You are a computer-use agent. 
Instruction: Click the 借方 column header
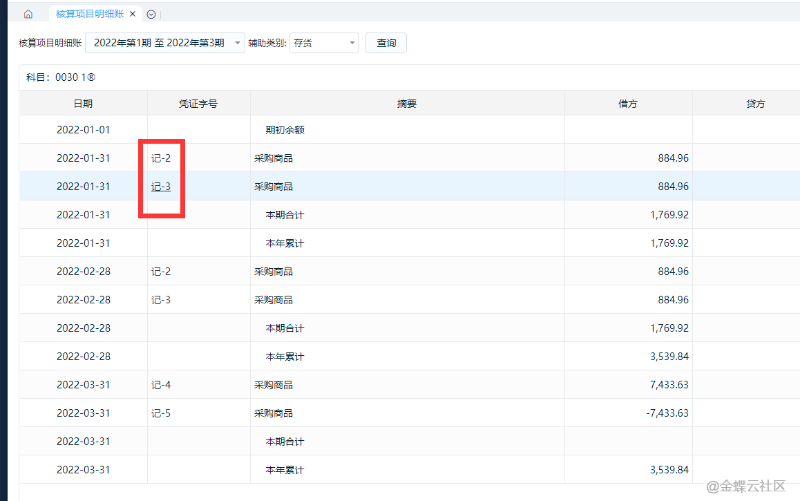point(628,103)
